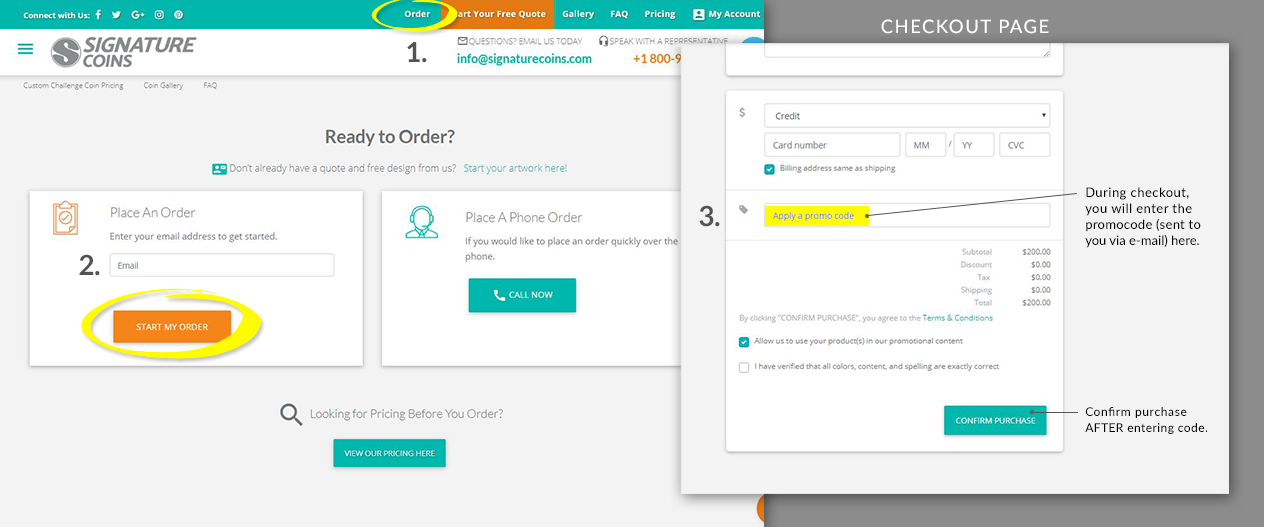
Task: Click the Facebook social icon
Action: pos(98,15)
